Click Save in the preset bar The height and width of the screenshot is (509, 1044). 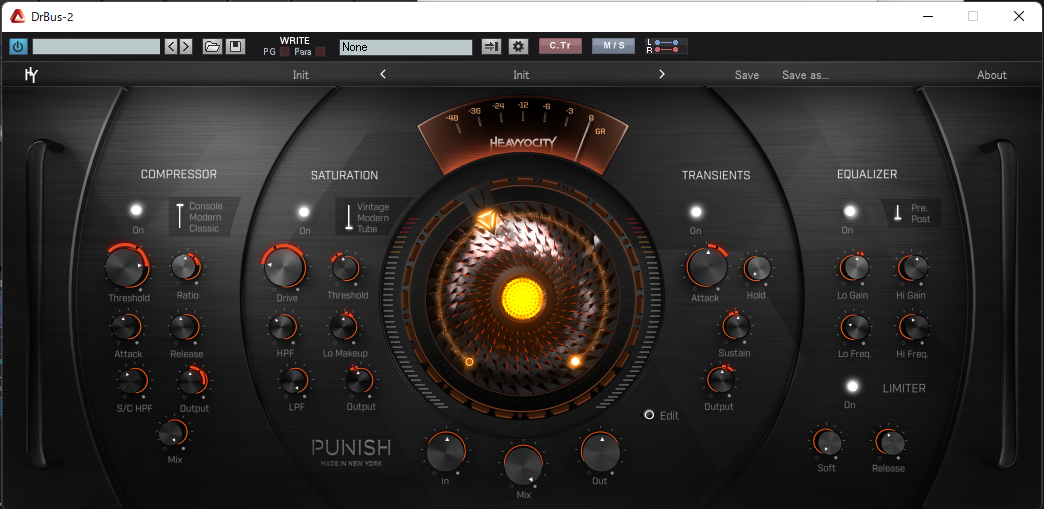[747, 75]
